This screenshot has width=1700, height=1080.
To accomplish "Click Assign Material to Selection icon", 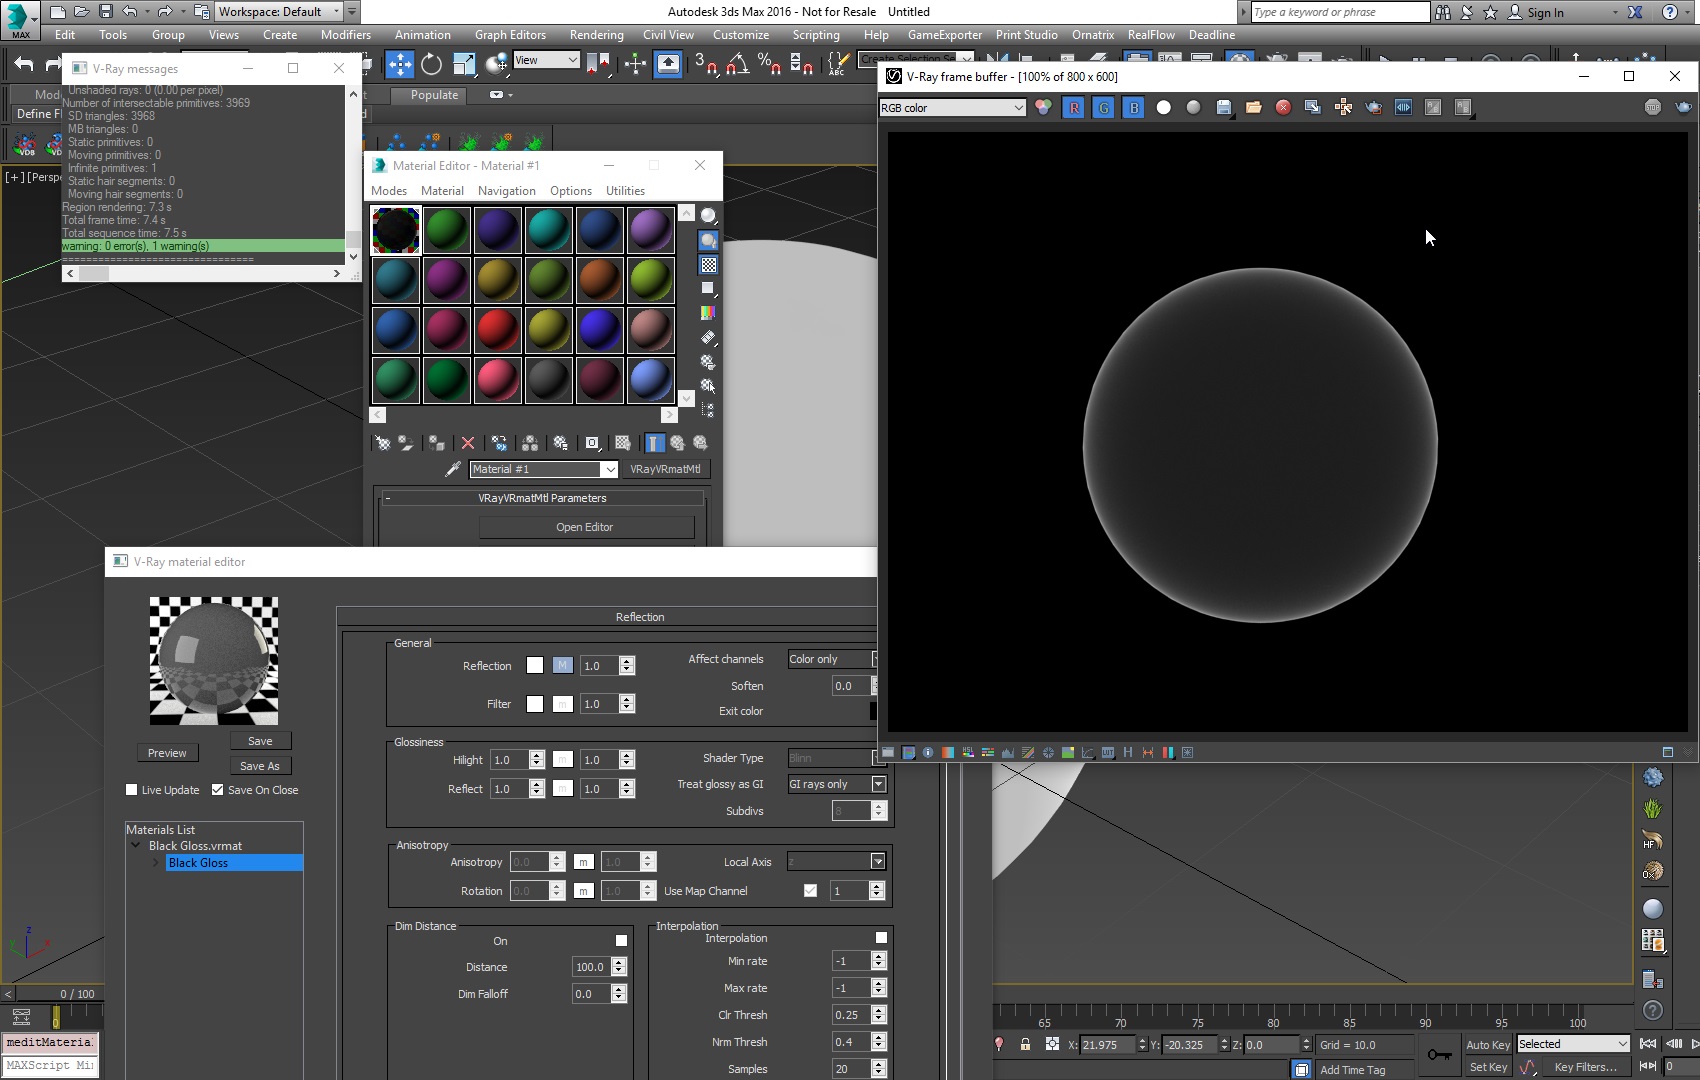I will pyautogui.click(x=436, y=442).
